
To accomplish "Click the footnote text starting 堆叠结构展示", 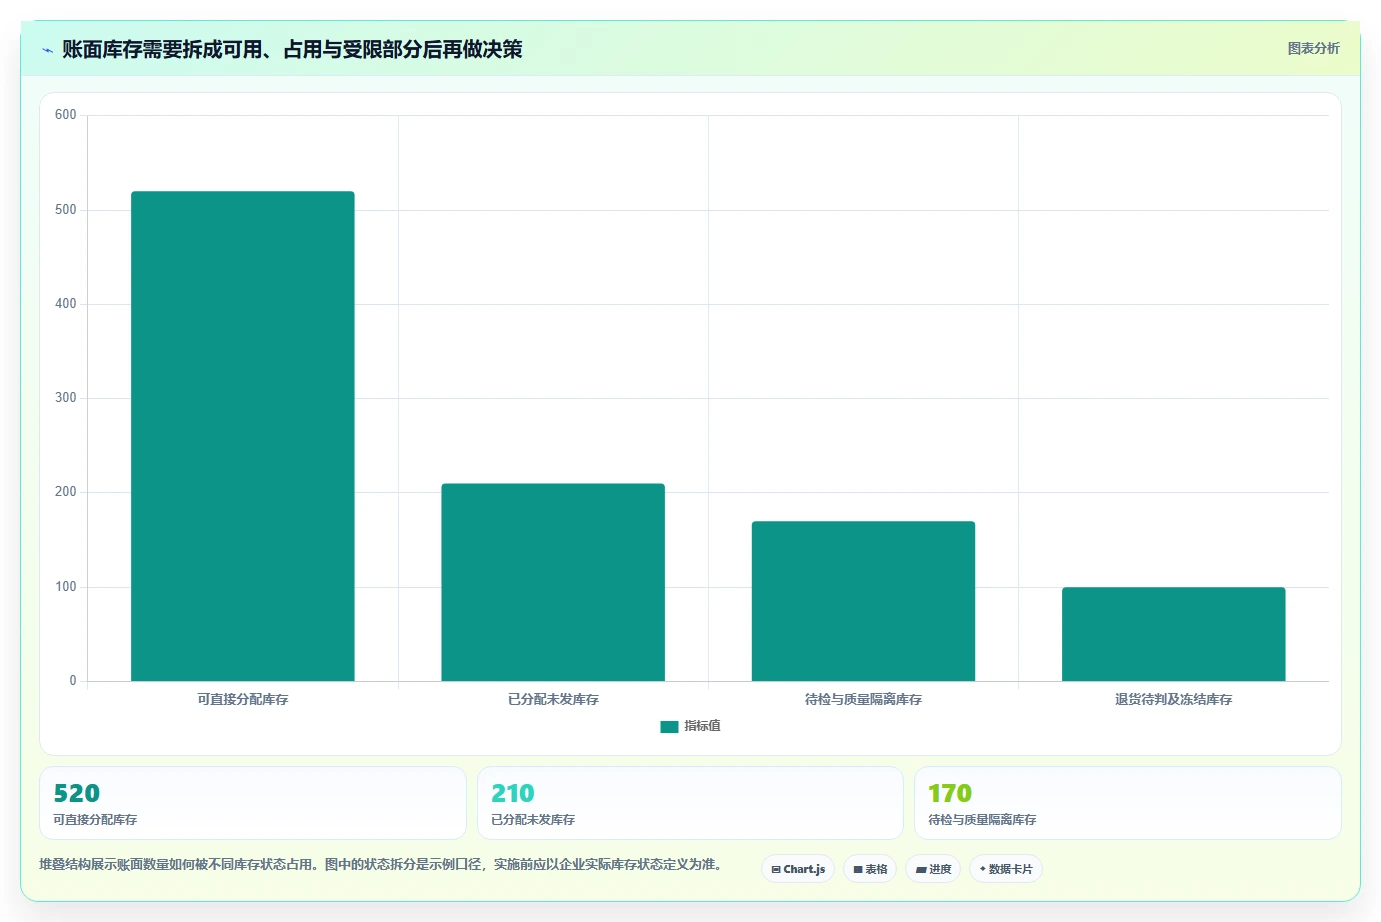I will 381,864.
